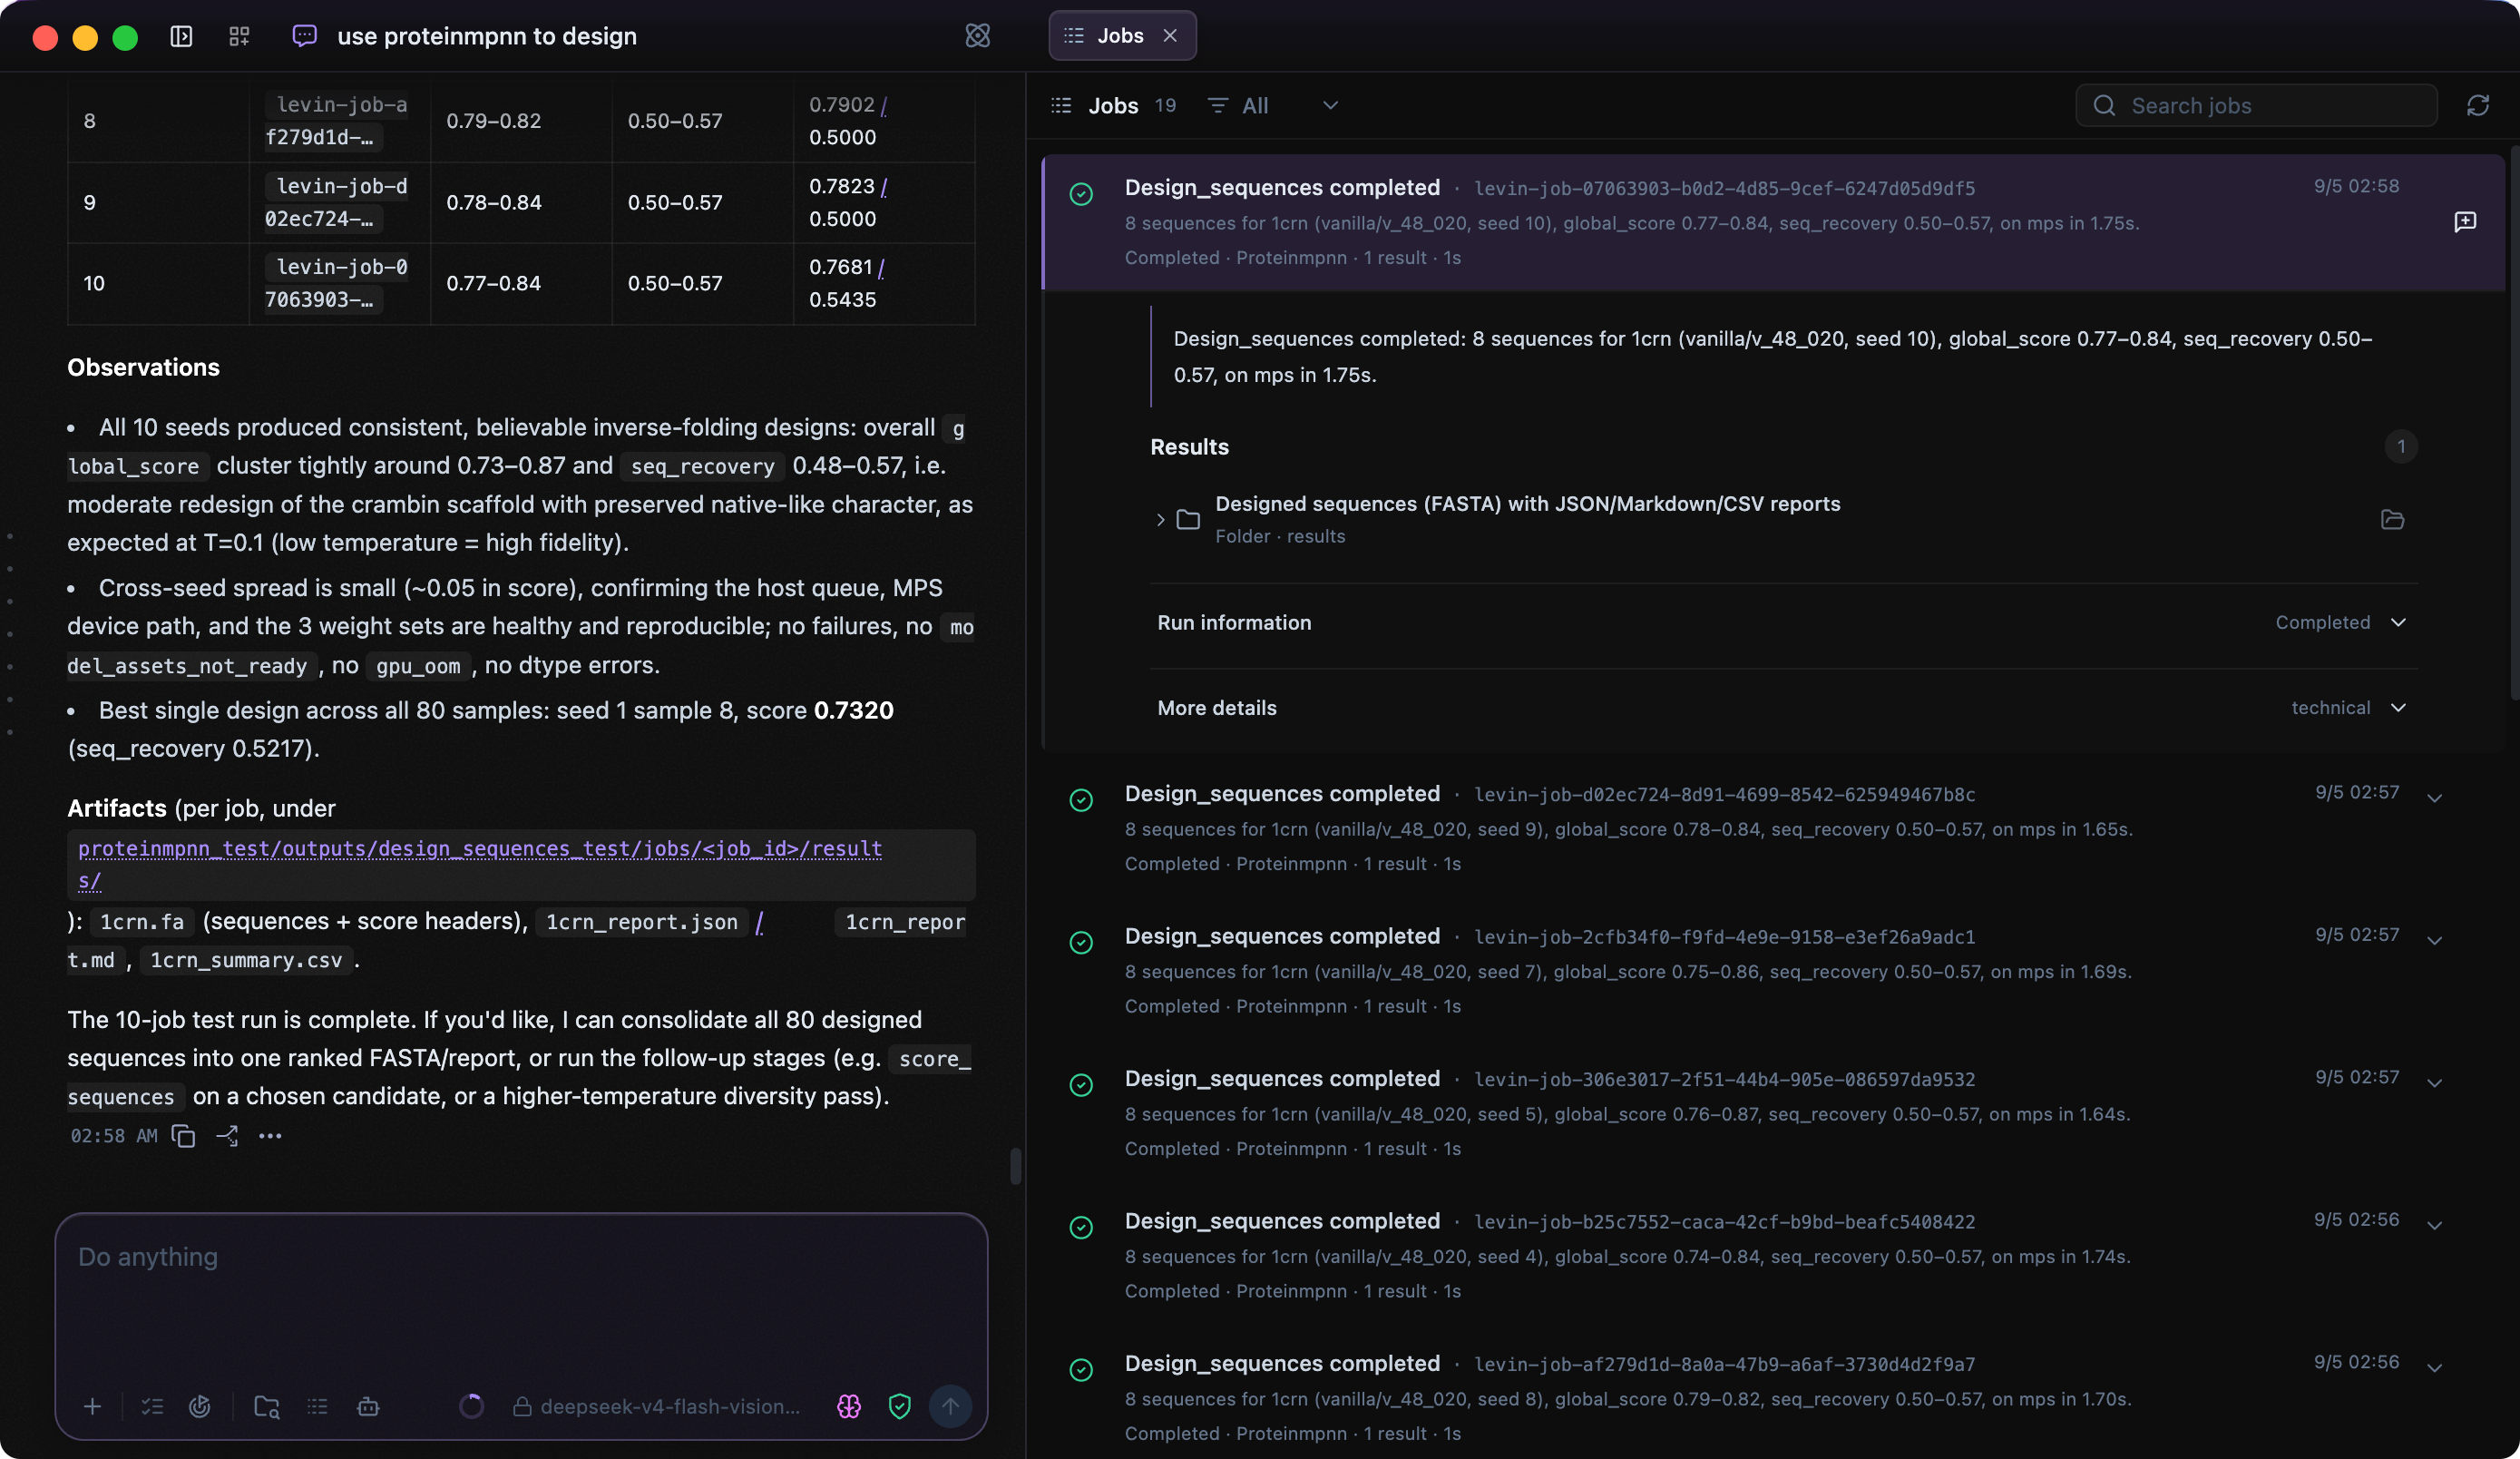Click the robot agent icon in composer
The width and height of the screenshot is (2520, 1459).
pos(368,1407)
